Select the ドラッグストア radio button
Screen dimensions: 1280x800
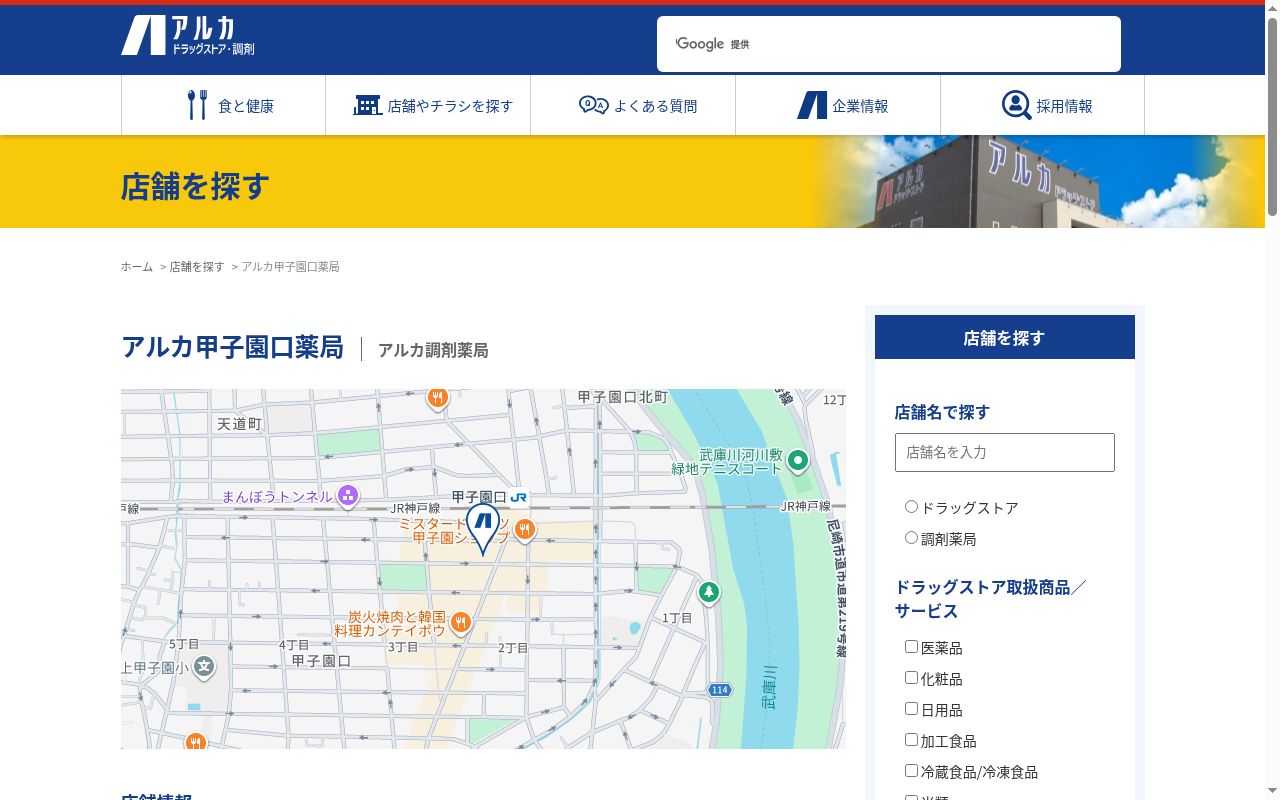pyautogui.click(x=911, y=507)
